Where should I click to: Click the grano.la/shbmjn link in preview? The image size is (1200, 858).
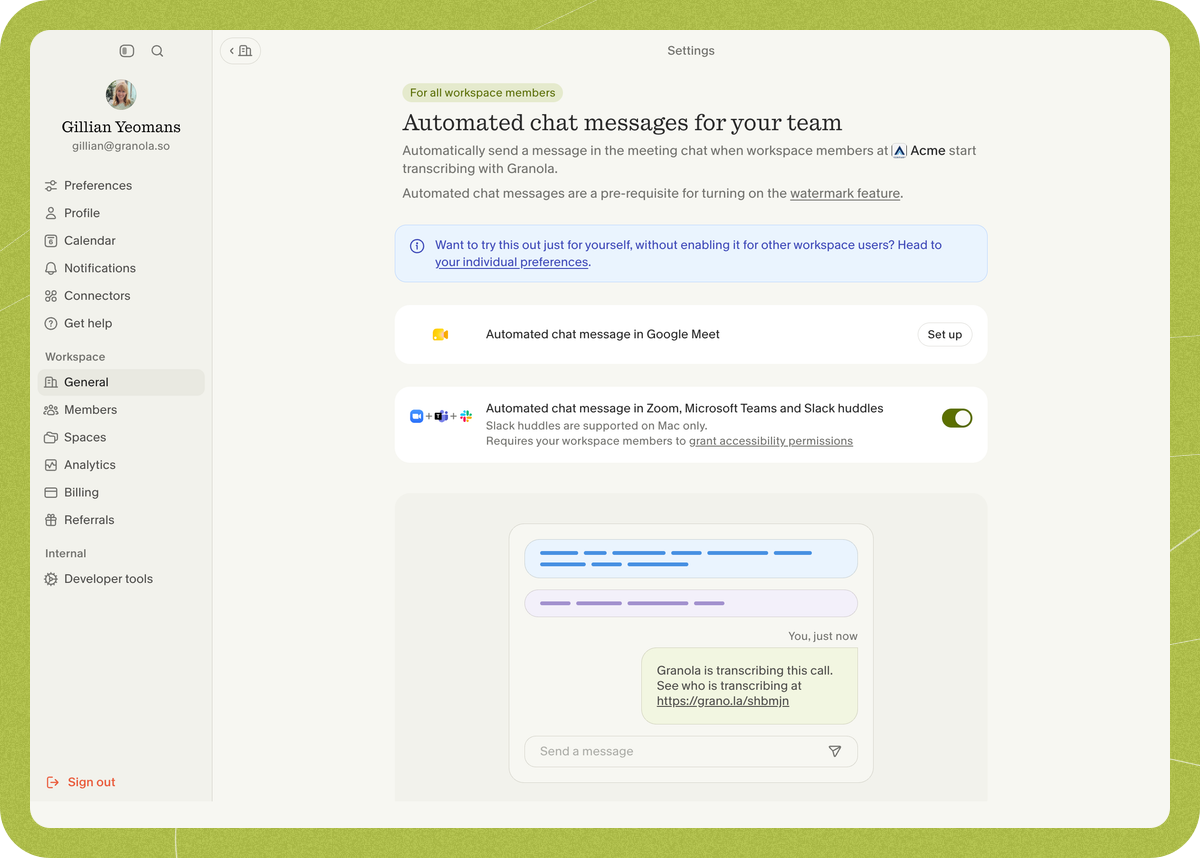click(x=723, y=702)
